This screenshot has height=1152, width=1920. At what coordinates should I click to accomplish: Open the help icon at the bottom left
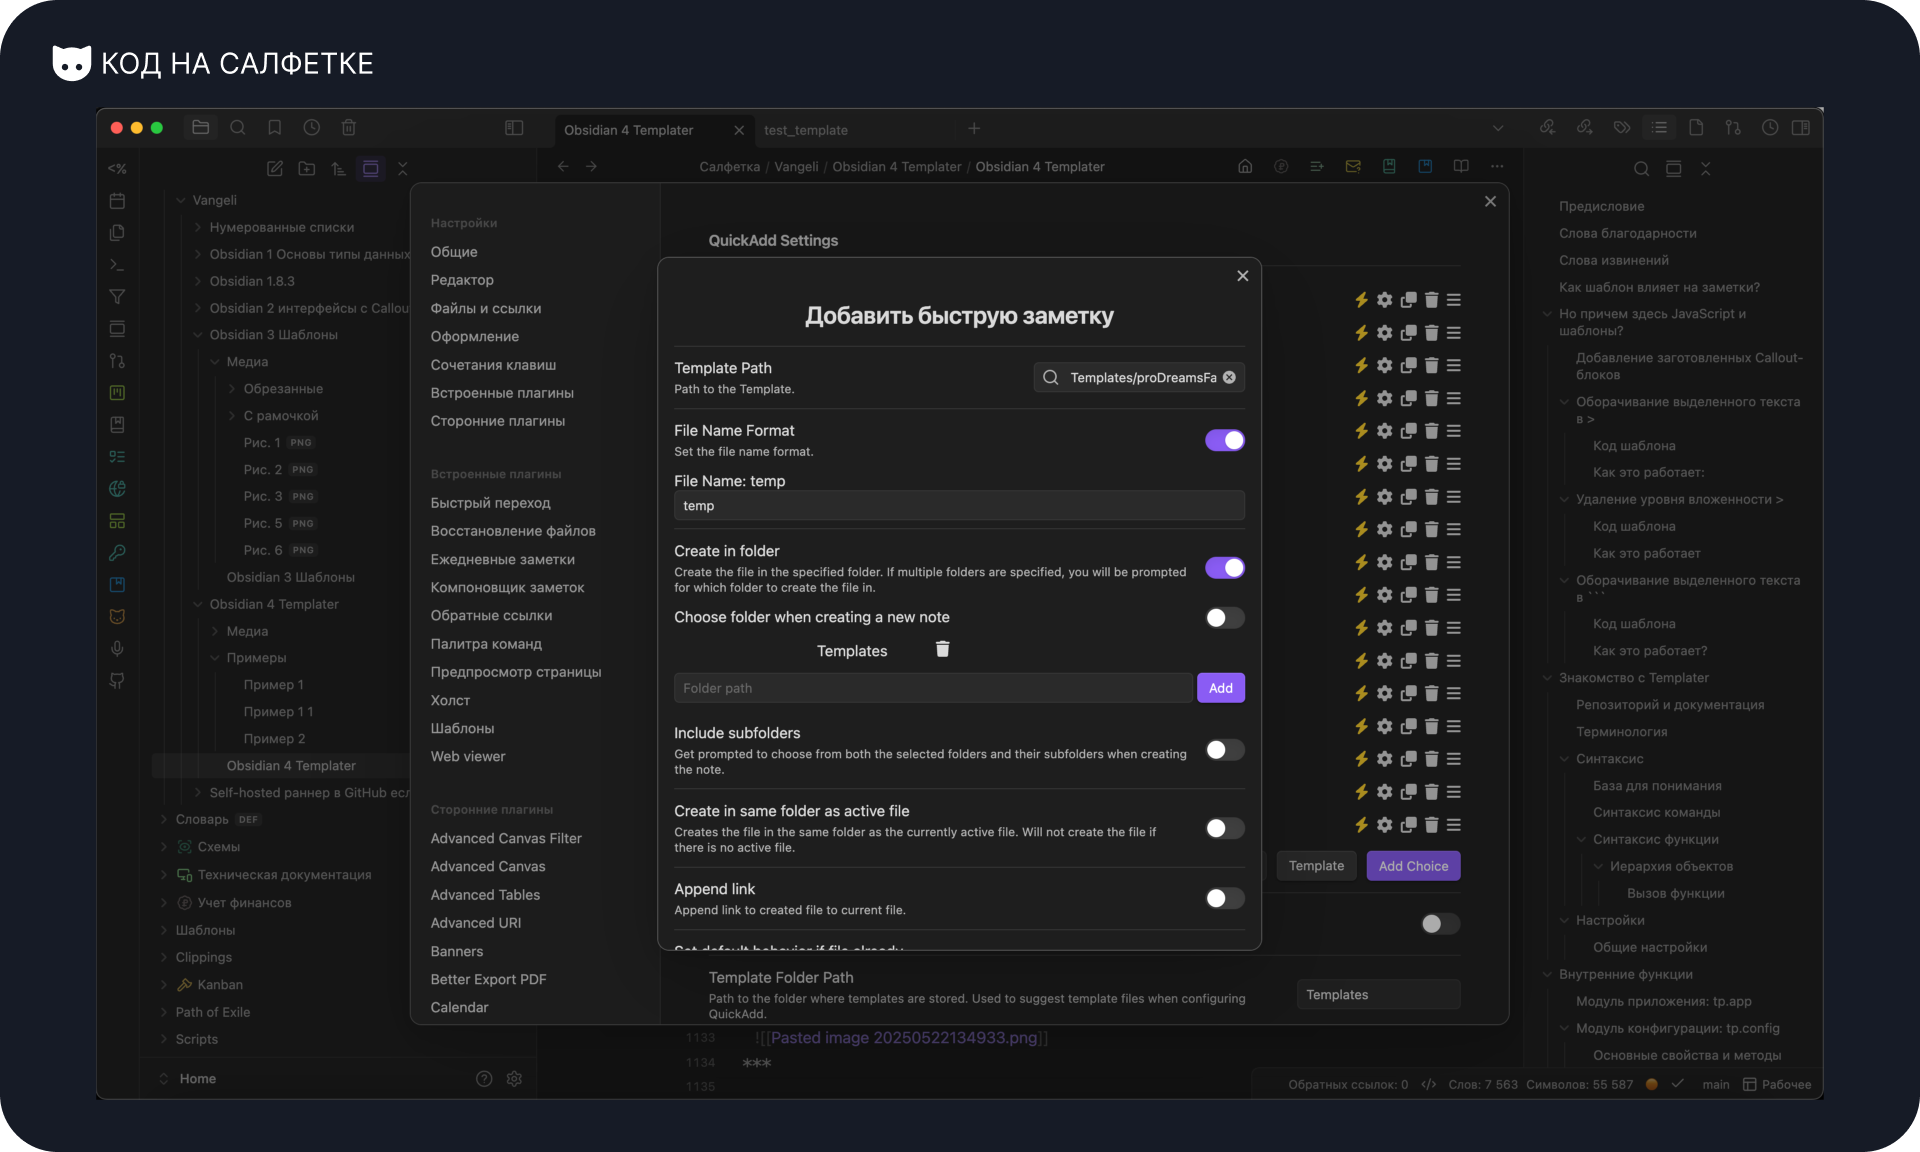(484, 1079)
